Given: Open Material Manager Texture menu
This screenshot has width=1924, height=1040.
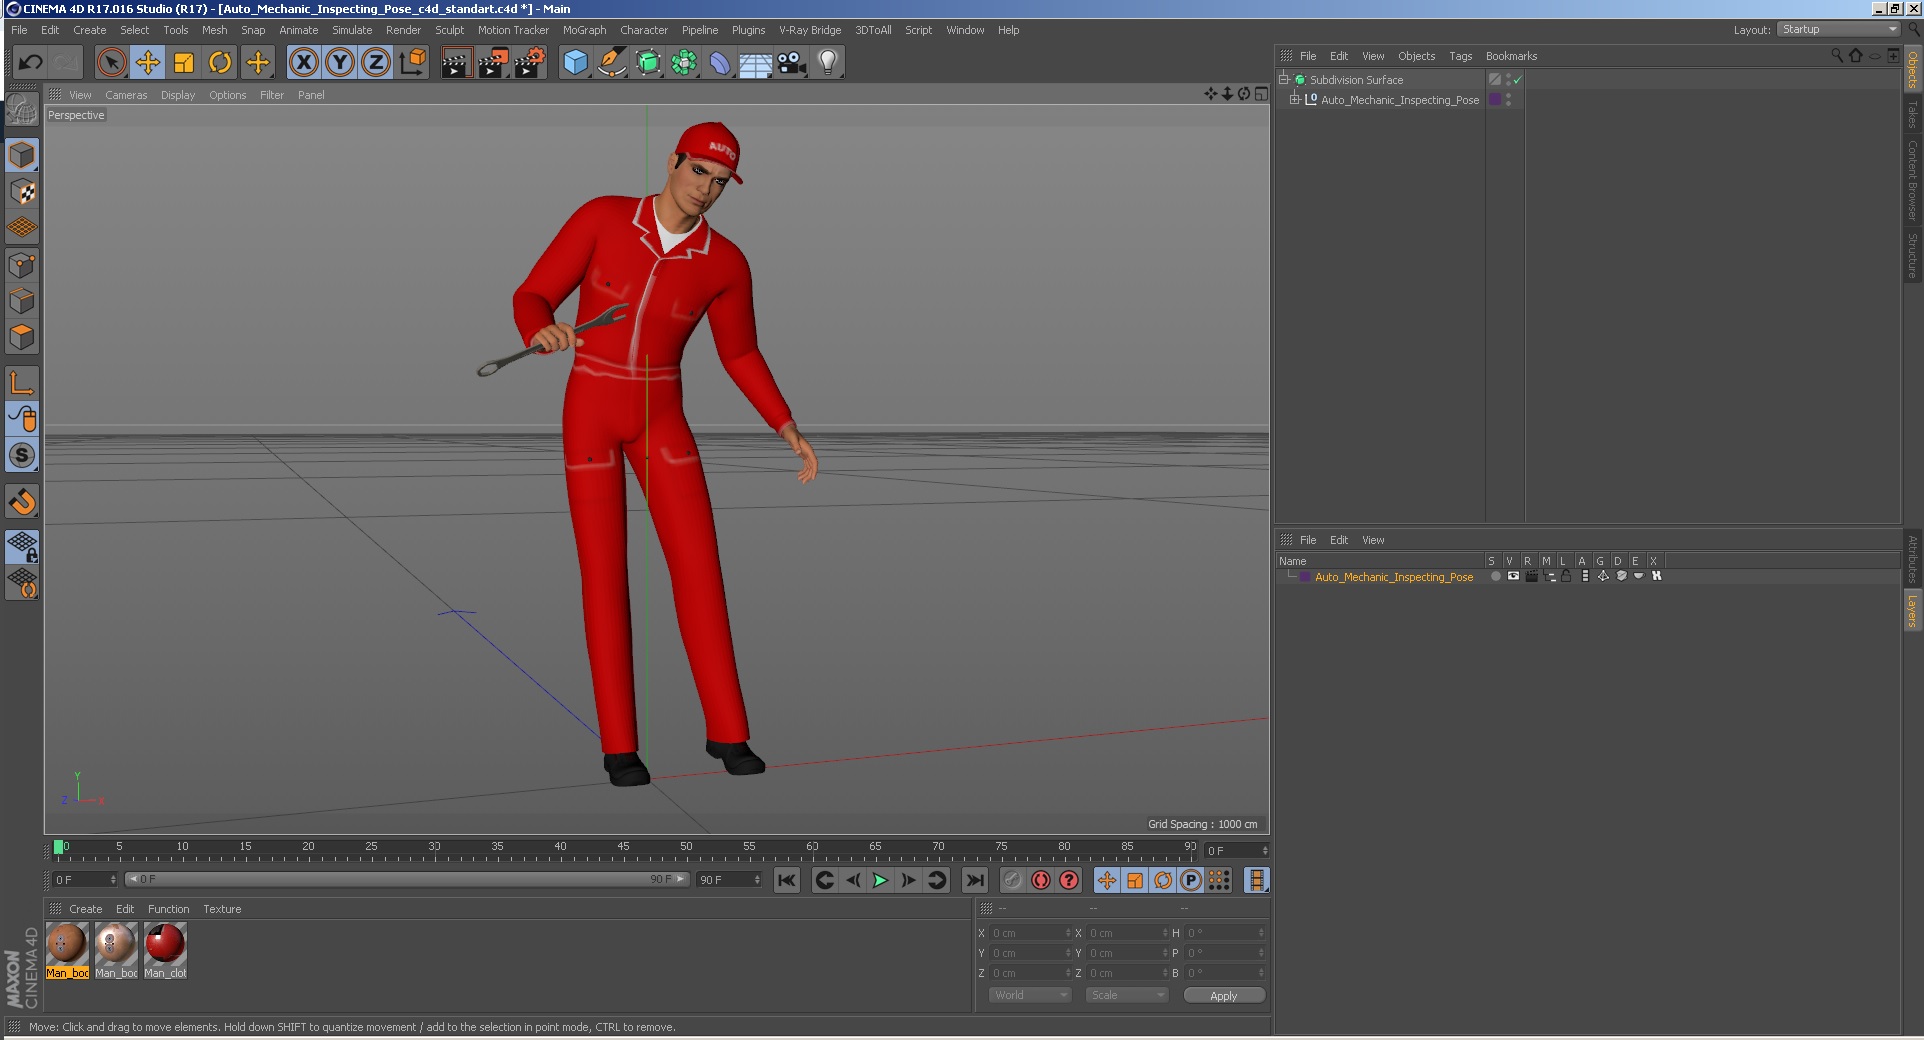Looking at the screenshot, I should [222, 909].
